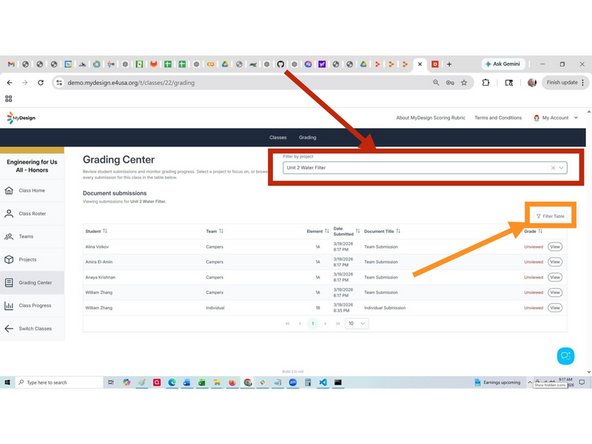Click the MyDesign logo

(21, 118)
